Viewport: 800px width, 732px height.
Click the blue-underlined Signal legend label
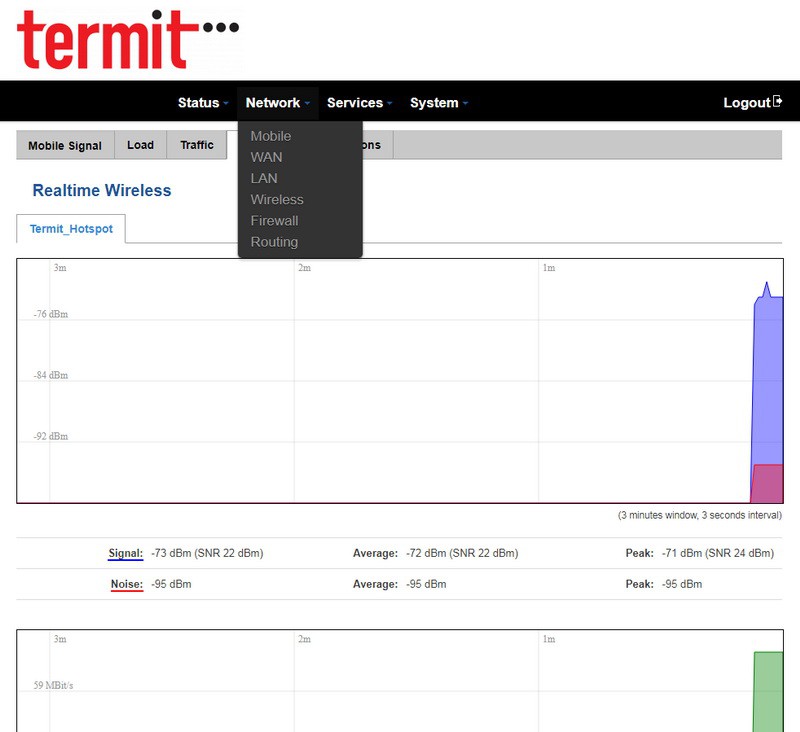tap(126, 553)
